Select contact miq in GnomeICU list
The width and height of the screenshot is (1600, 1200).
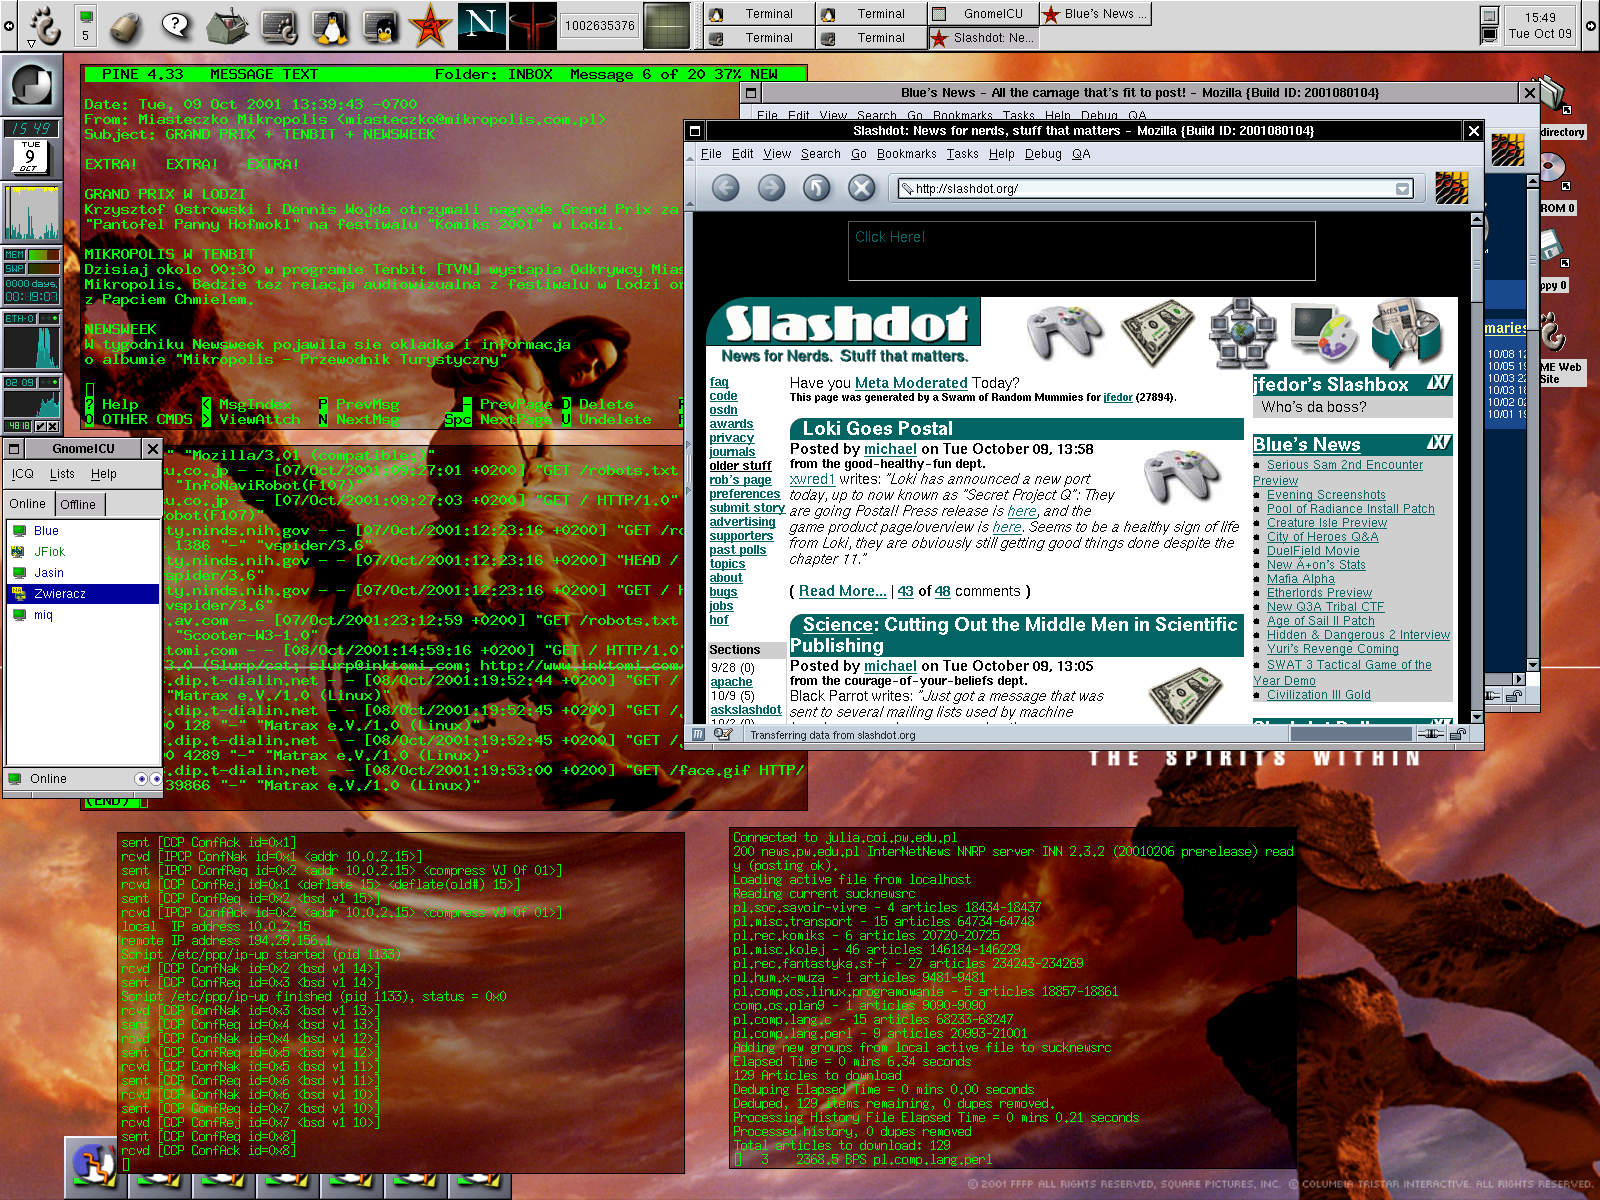[83, 614]
